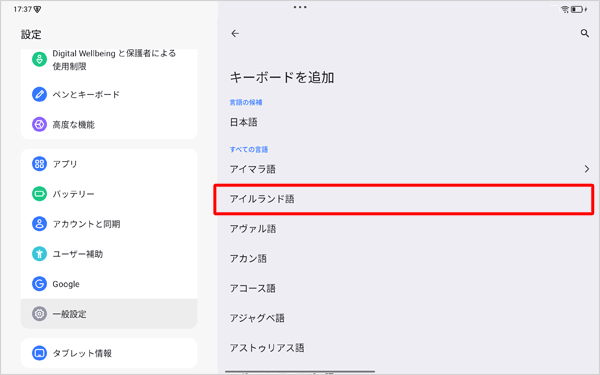Tap the green battery icon
The width and height of the screenshot is (600, 375).
(39, 194)
